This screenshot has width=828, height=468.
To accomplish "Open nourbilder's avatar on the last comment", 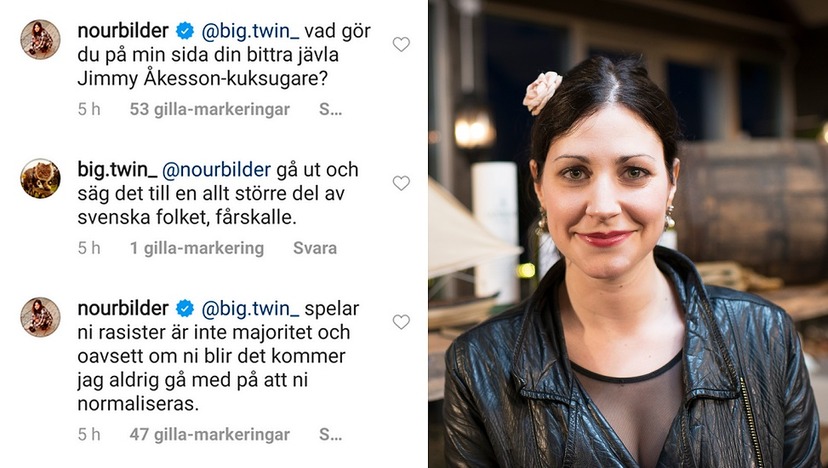I will (x=40, y=317).
